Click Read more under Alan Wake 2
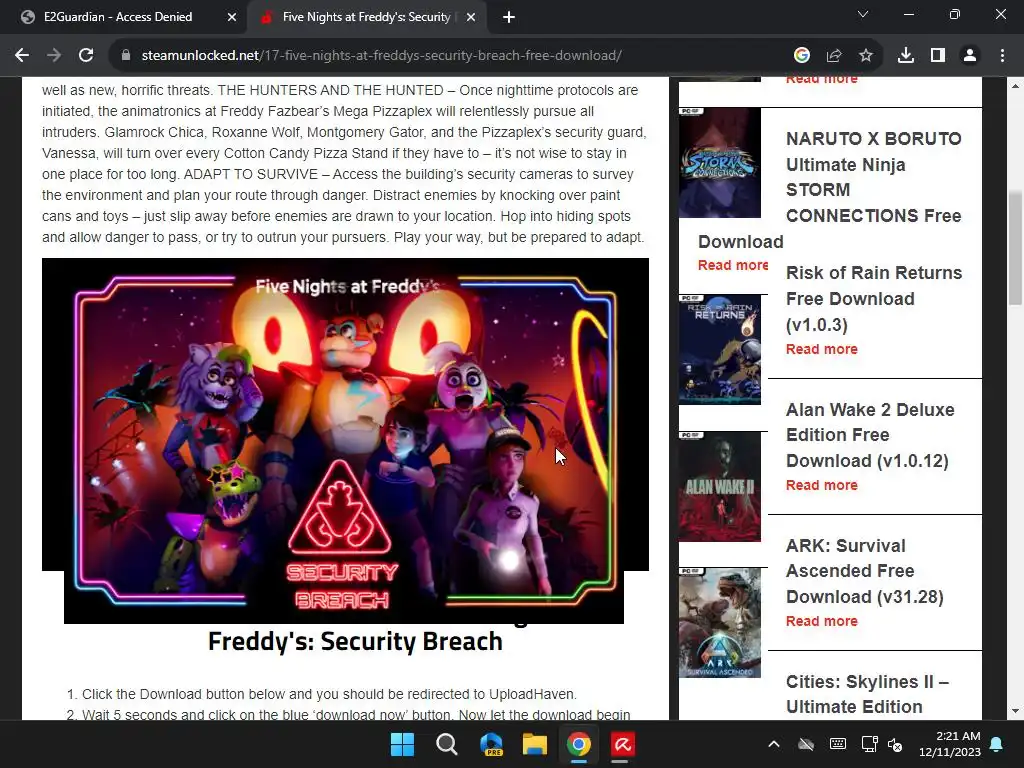1024x768 pixels. coord(822,485)
